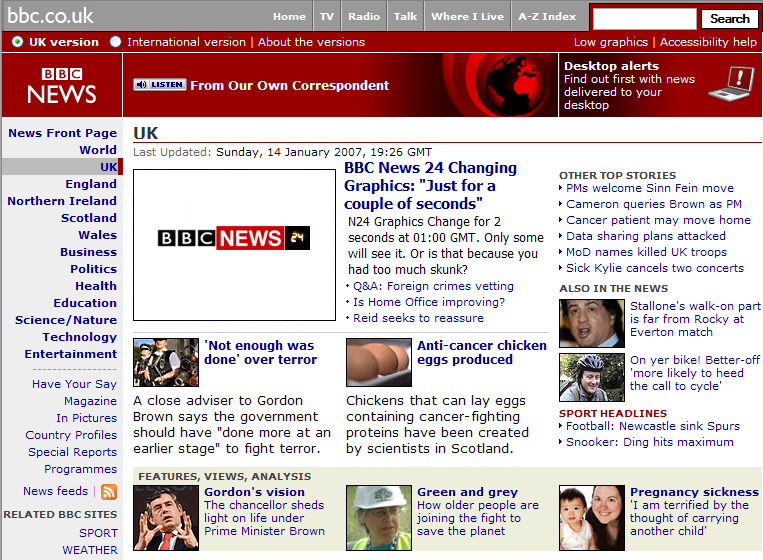The image size is (763, 560).
Task: Open the A-Z Index tab
Action: point(547,16)
